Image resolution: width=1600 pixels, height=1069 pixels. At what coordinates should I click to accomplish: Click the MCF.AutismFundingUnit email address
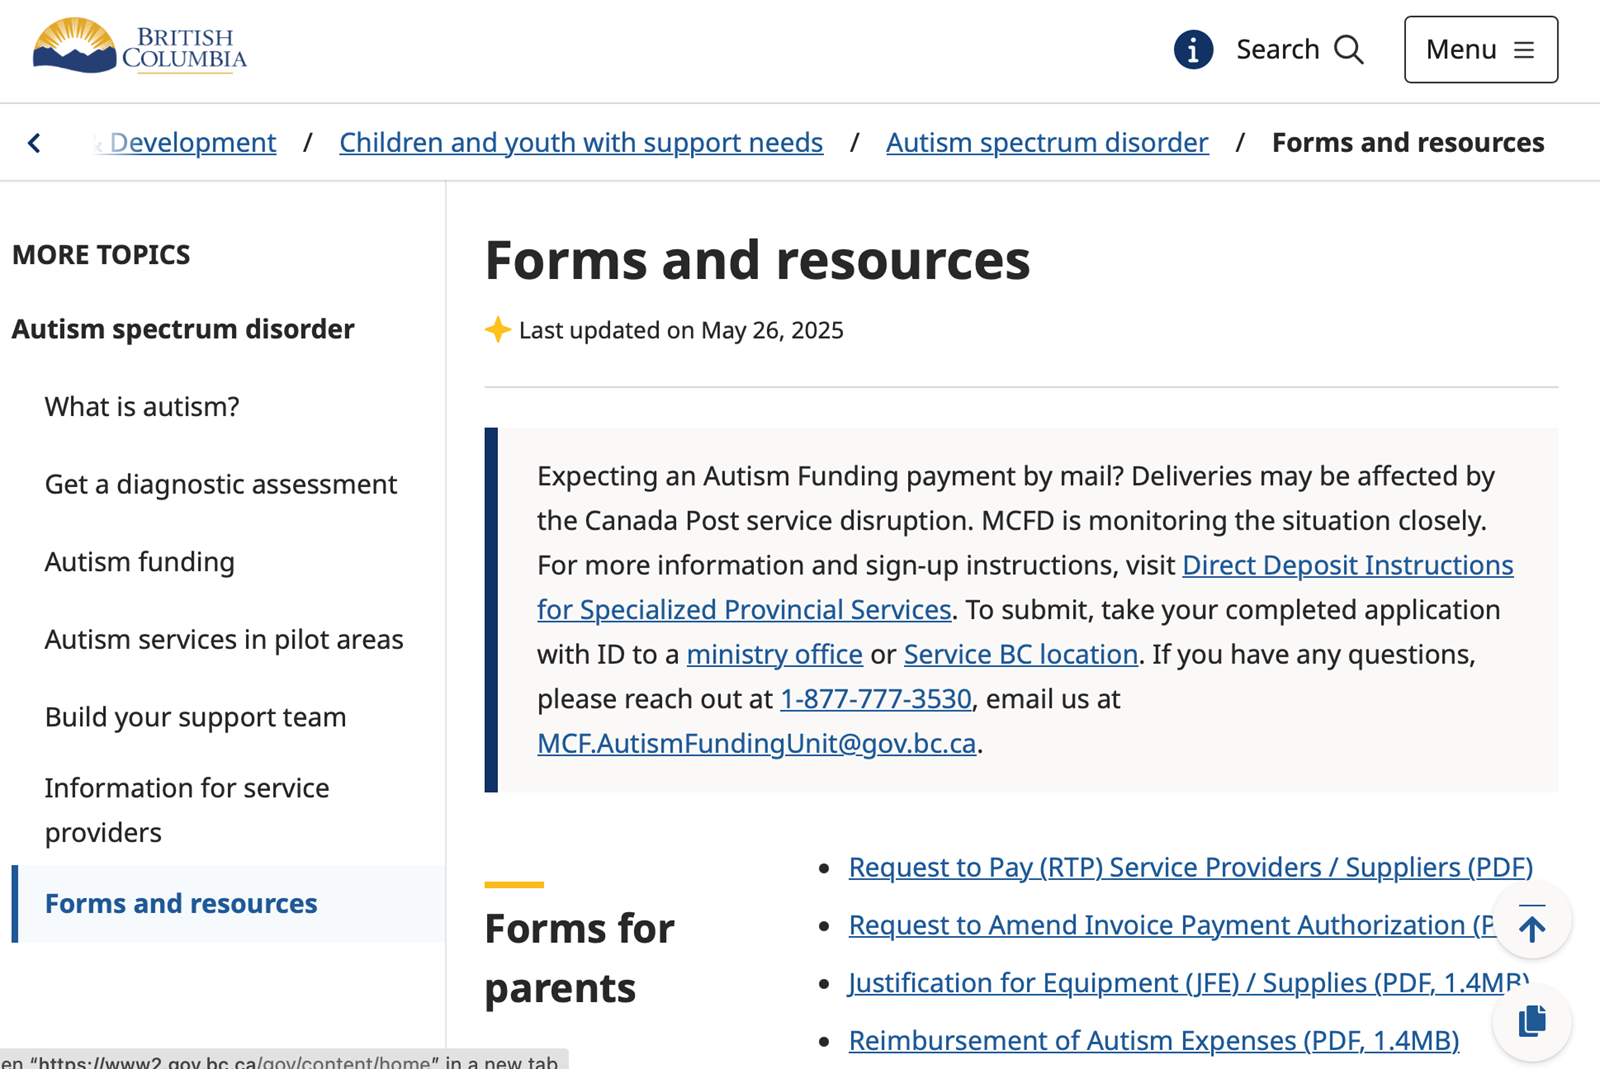[x=756, y=743]
